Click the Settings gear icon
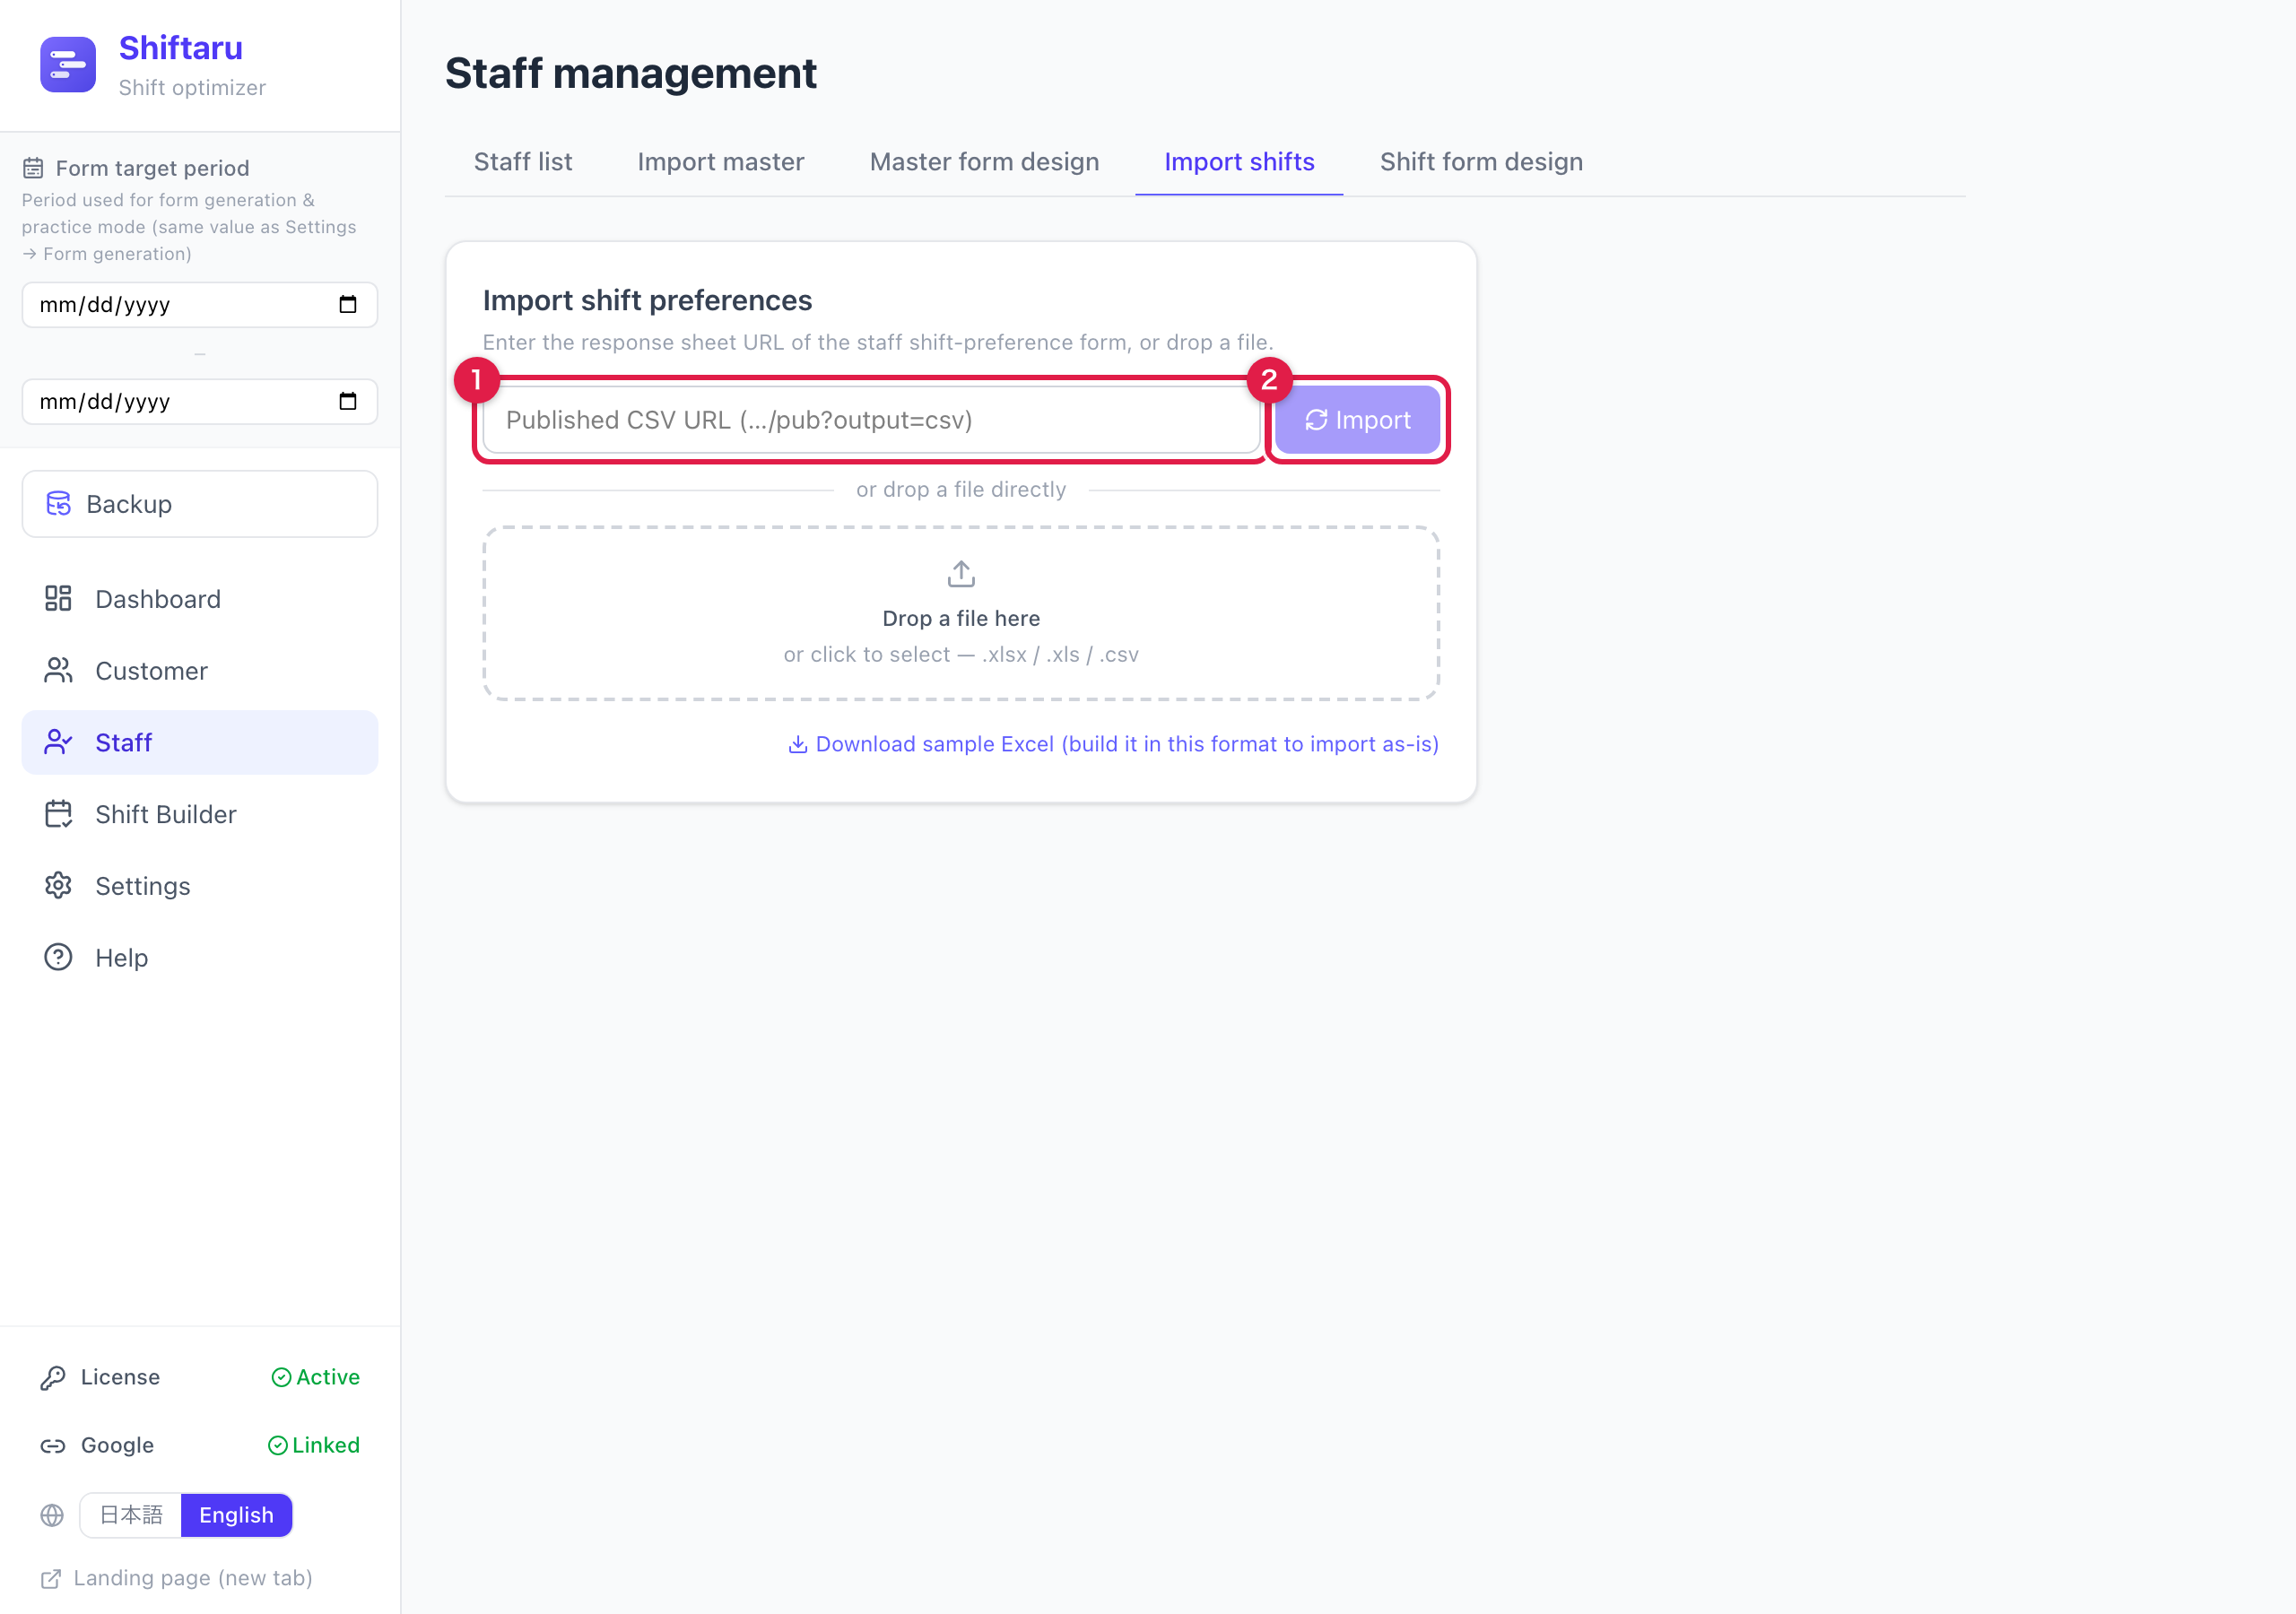This screenshot has width=2296, height=1614. [x=58, y=885]
